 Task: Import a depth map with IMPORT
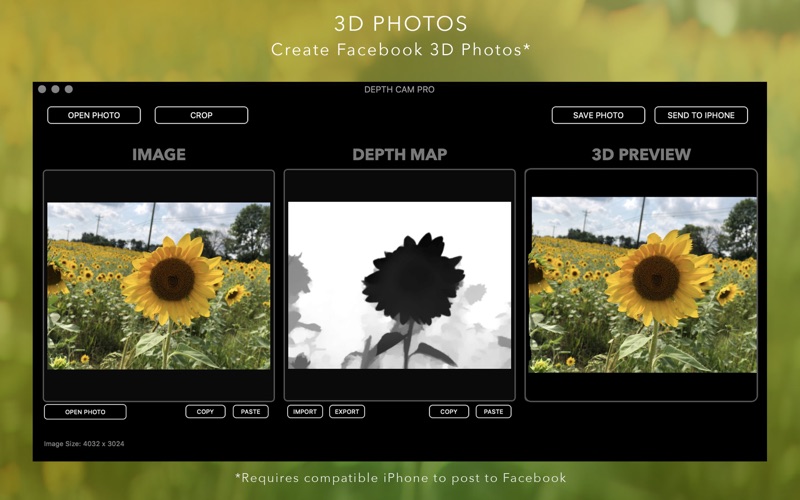[305, 412]
